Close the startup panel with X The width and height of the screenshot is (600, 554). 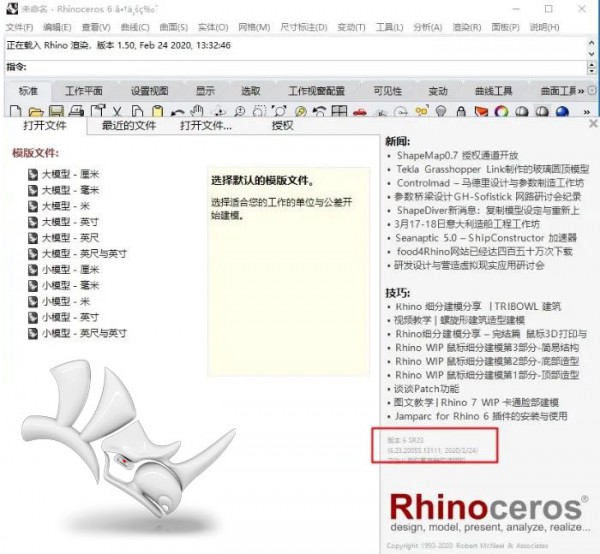click(x=593, y=124)
